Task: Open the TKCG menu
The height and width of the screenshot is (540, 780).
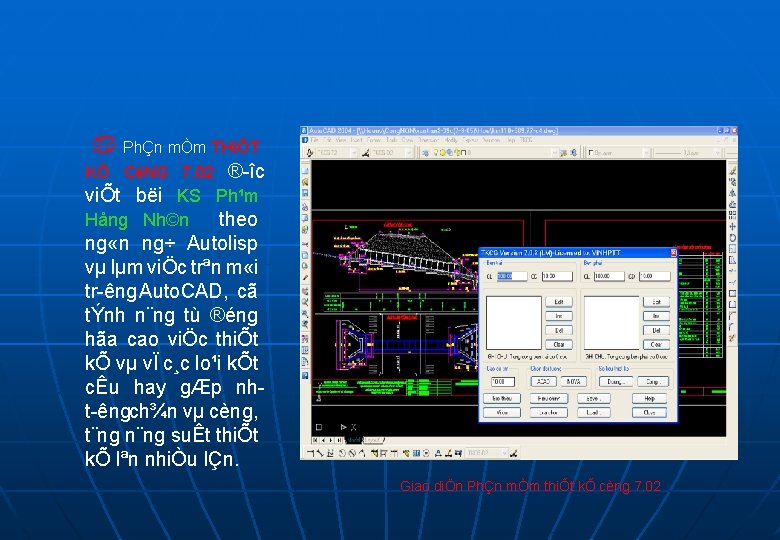Action: click(x=526, y=140)
